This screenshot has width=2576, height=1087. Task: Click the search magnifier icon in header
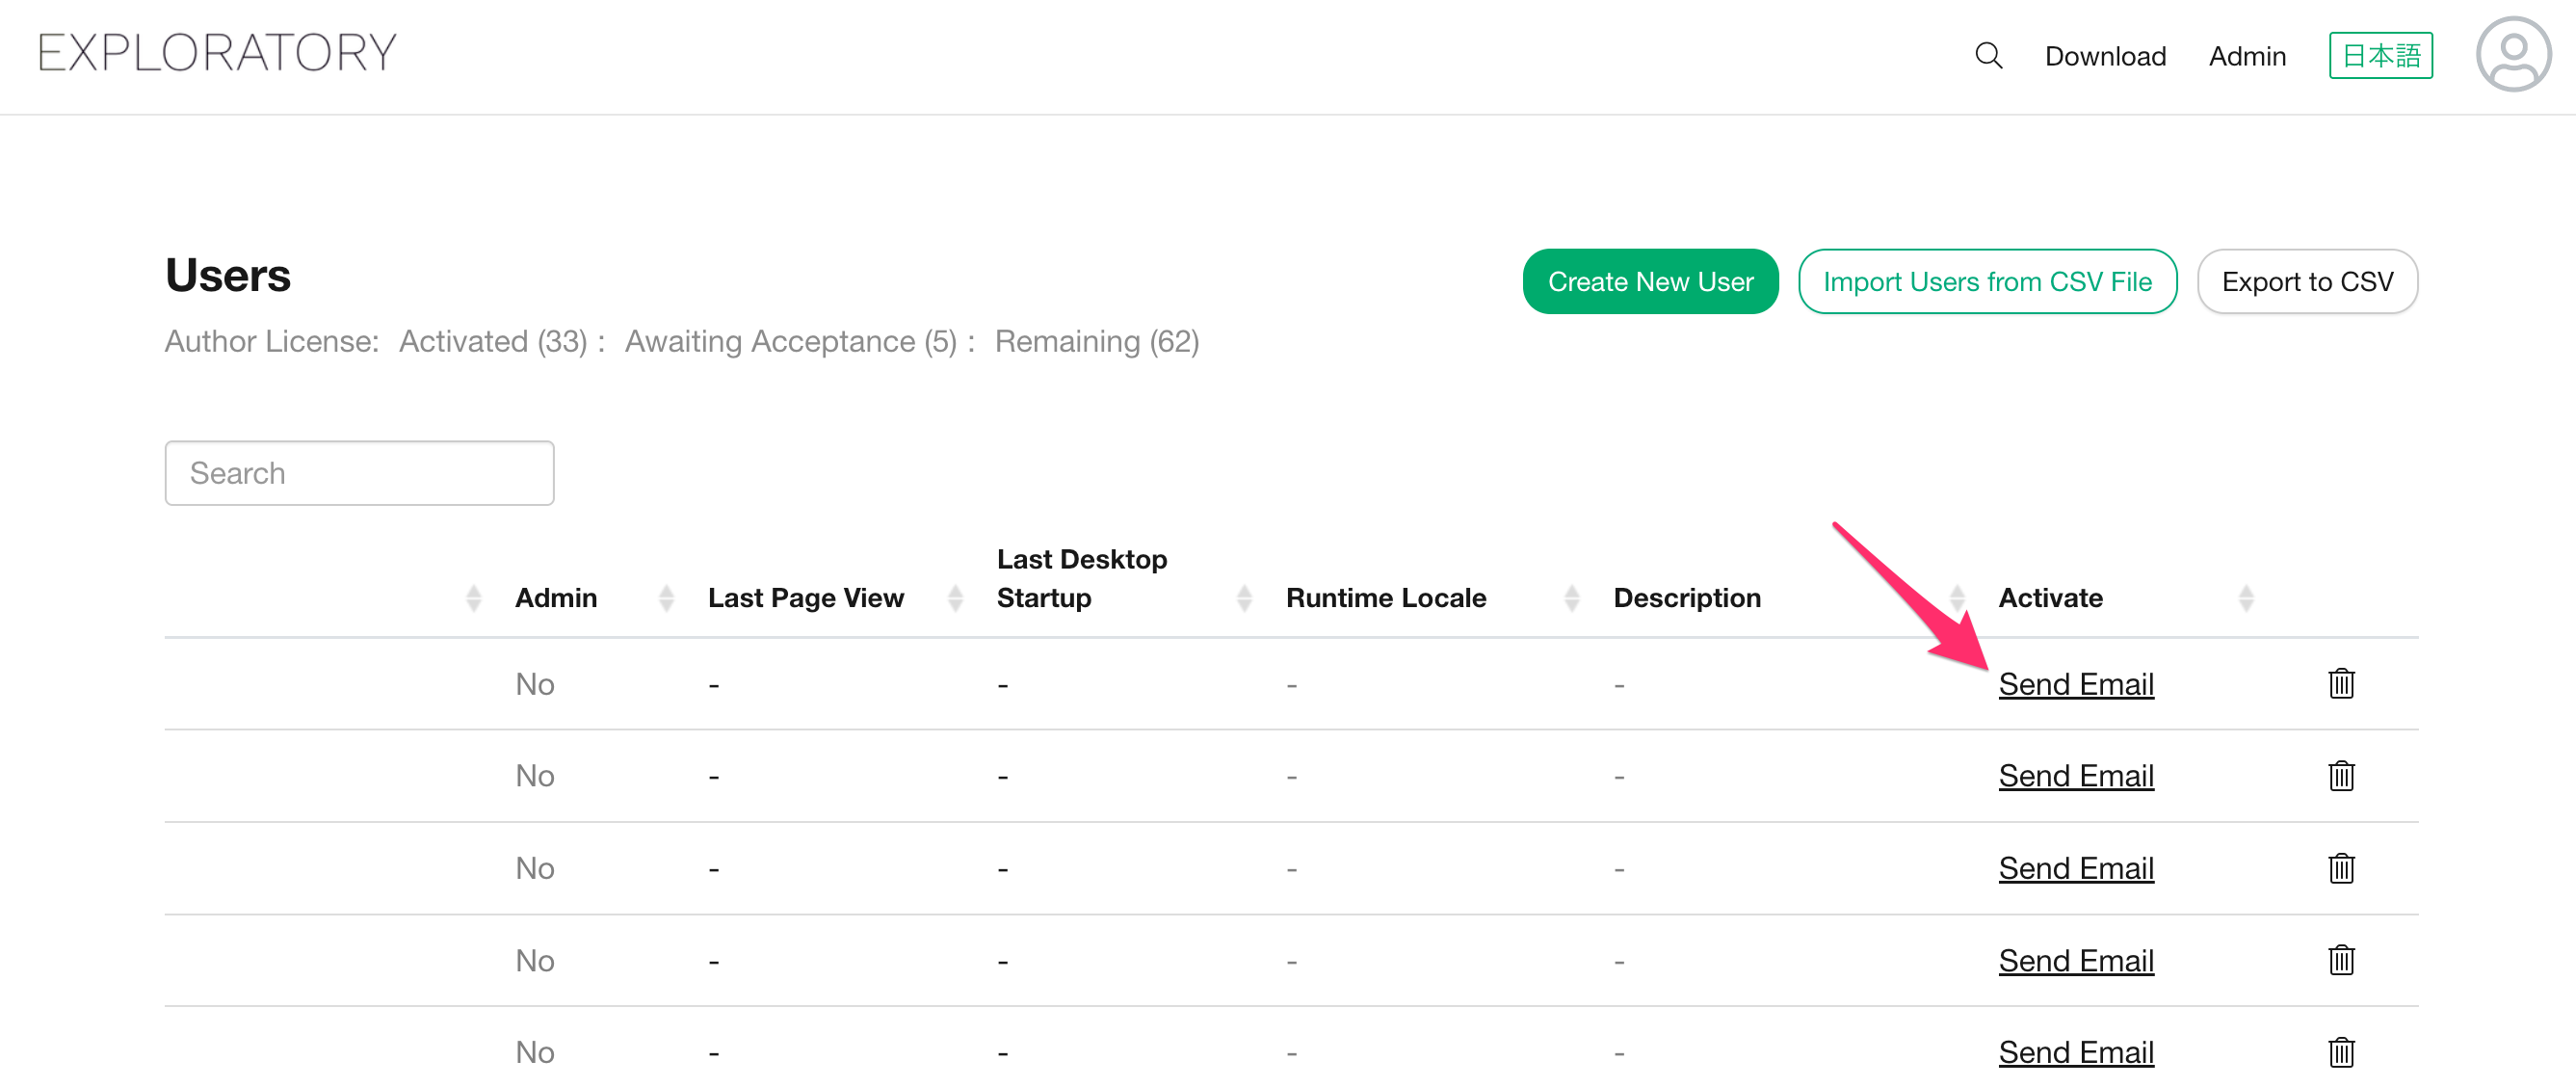pos(1988,56)
